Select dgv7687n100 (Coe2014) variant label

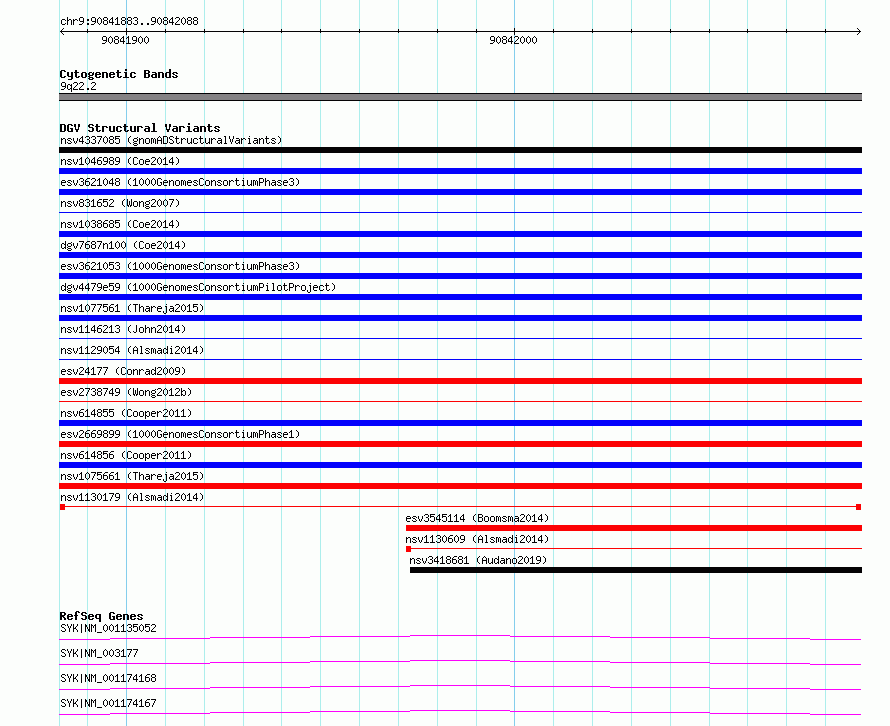(x=123, y=245)
